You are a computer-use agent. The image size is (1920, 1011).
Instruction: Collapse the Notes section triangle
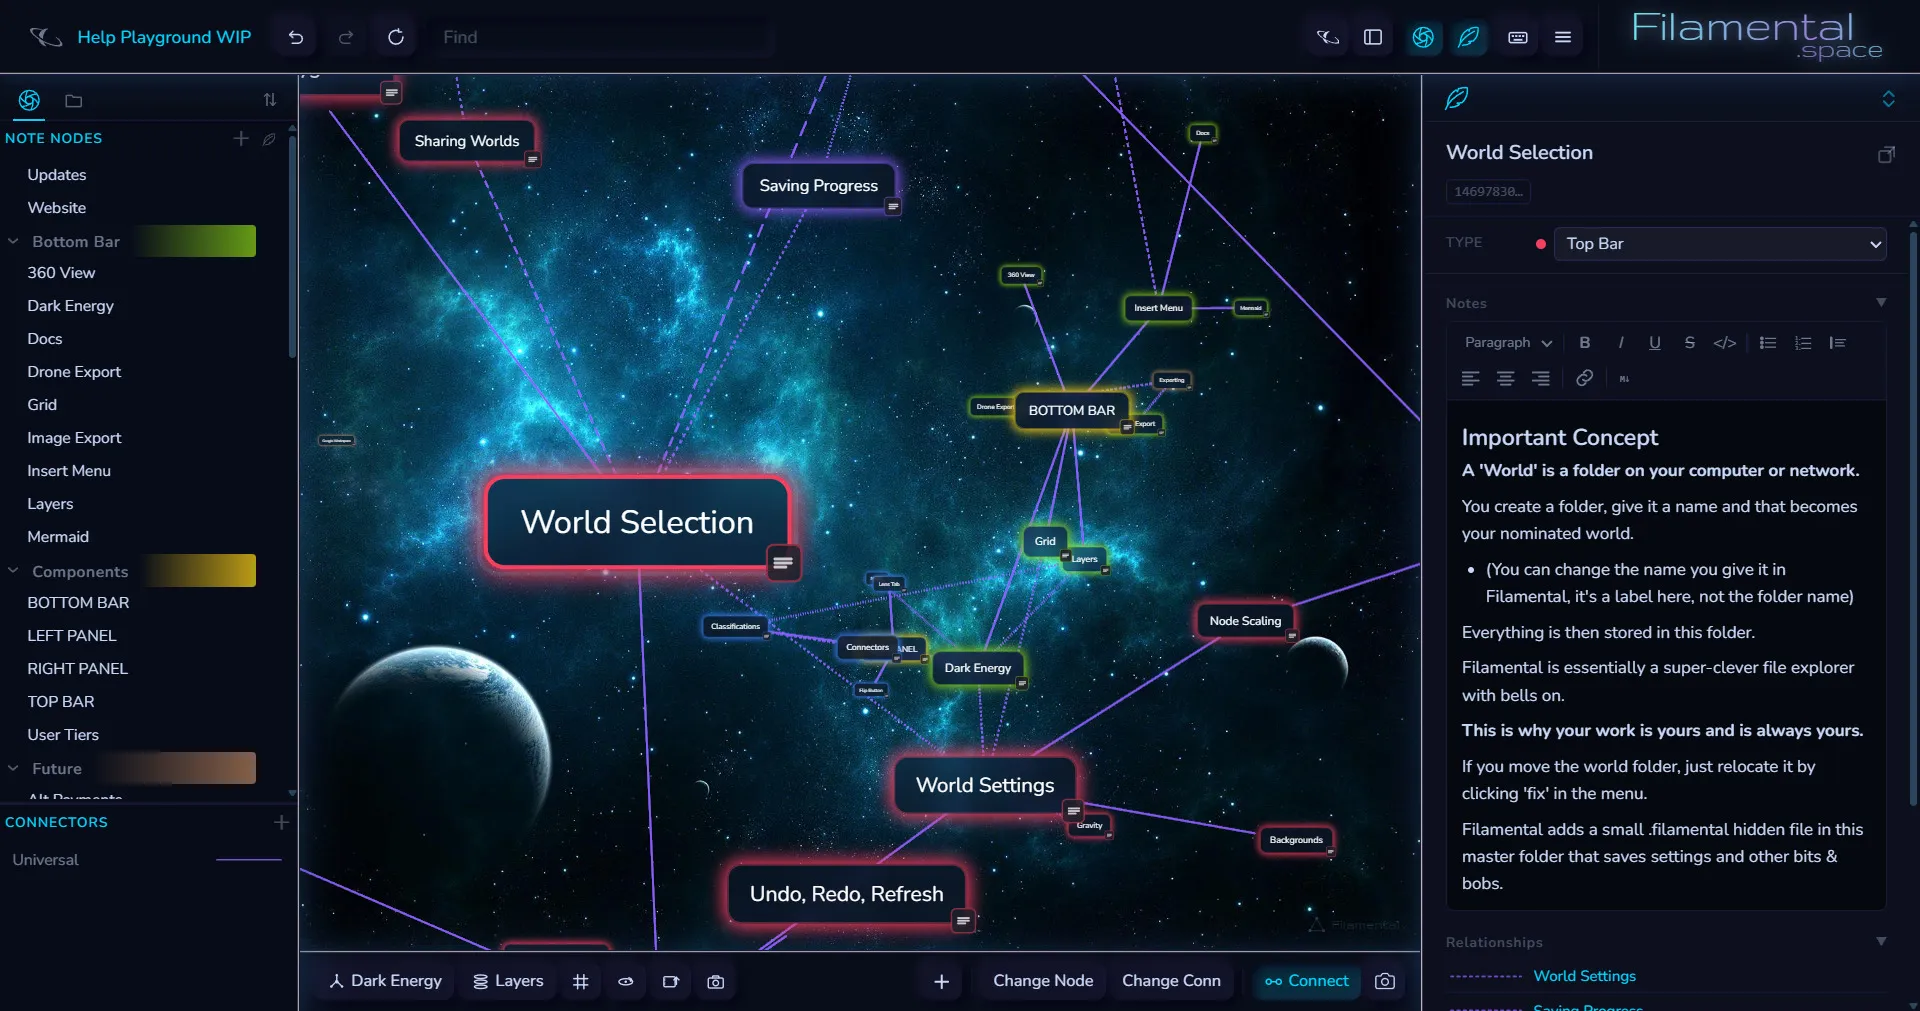1881,302
